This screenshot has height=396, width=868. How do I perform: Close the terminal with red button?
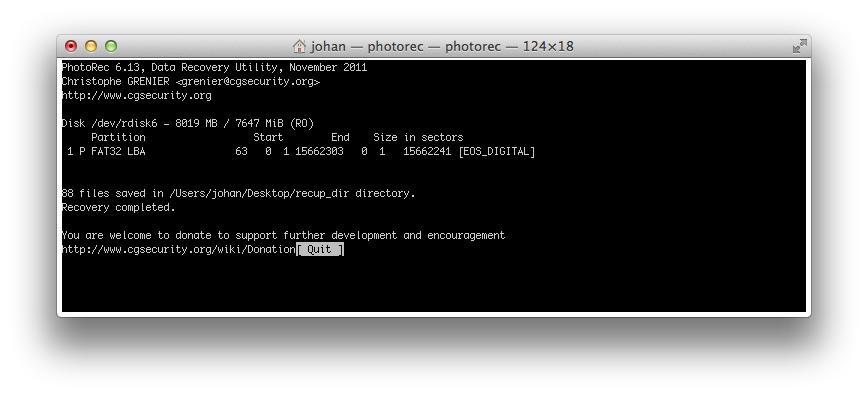71,46
